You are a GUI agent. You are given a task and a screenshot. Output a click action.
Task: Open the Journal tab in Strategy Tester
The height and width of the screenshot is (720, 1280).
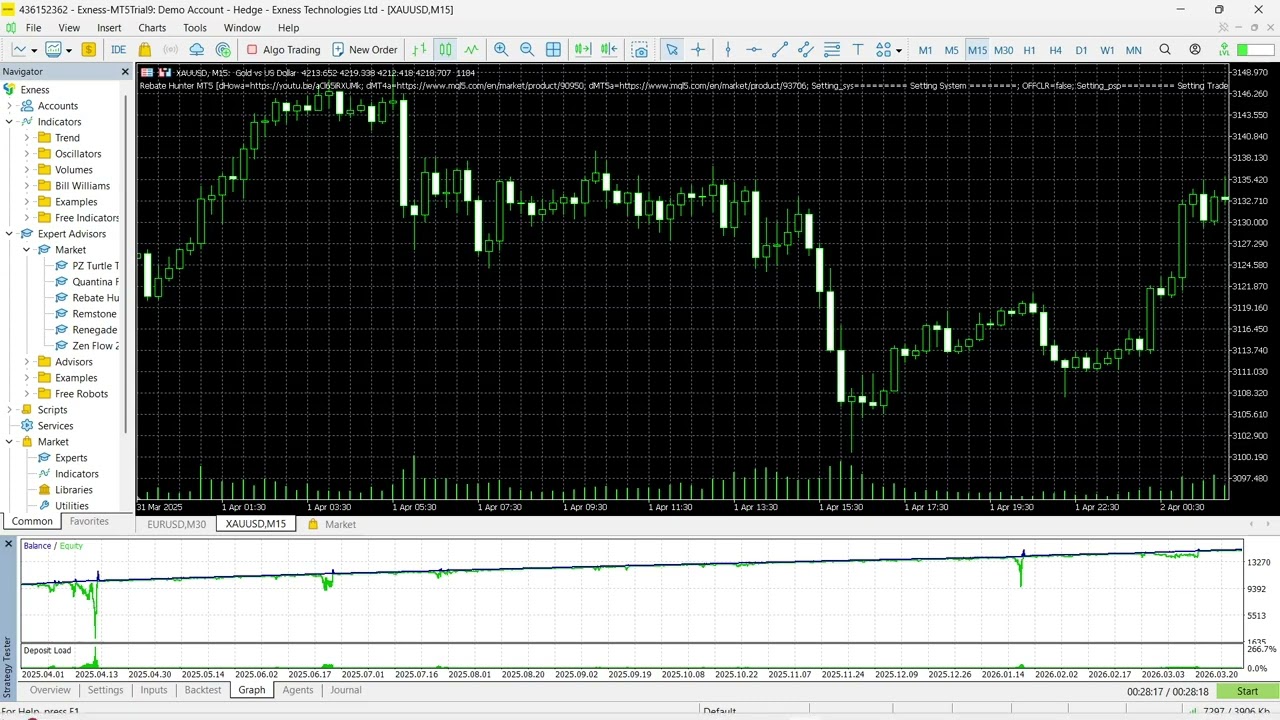pos(346,690)
